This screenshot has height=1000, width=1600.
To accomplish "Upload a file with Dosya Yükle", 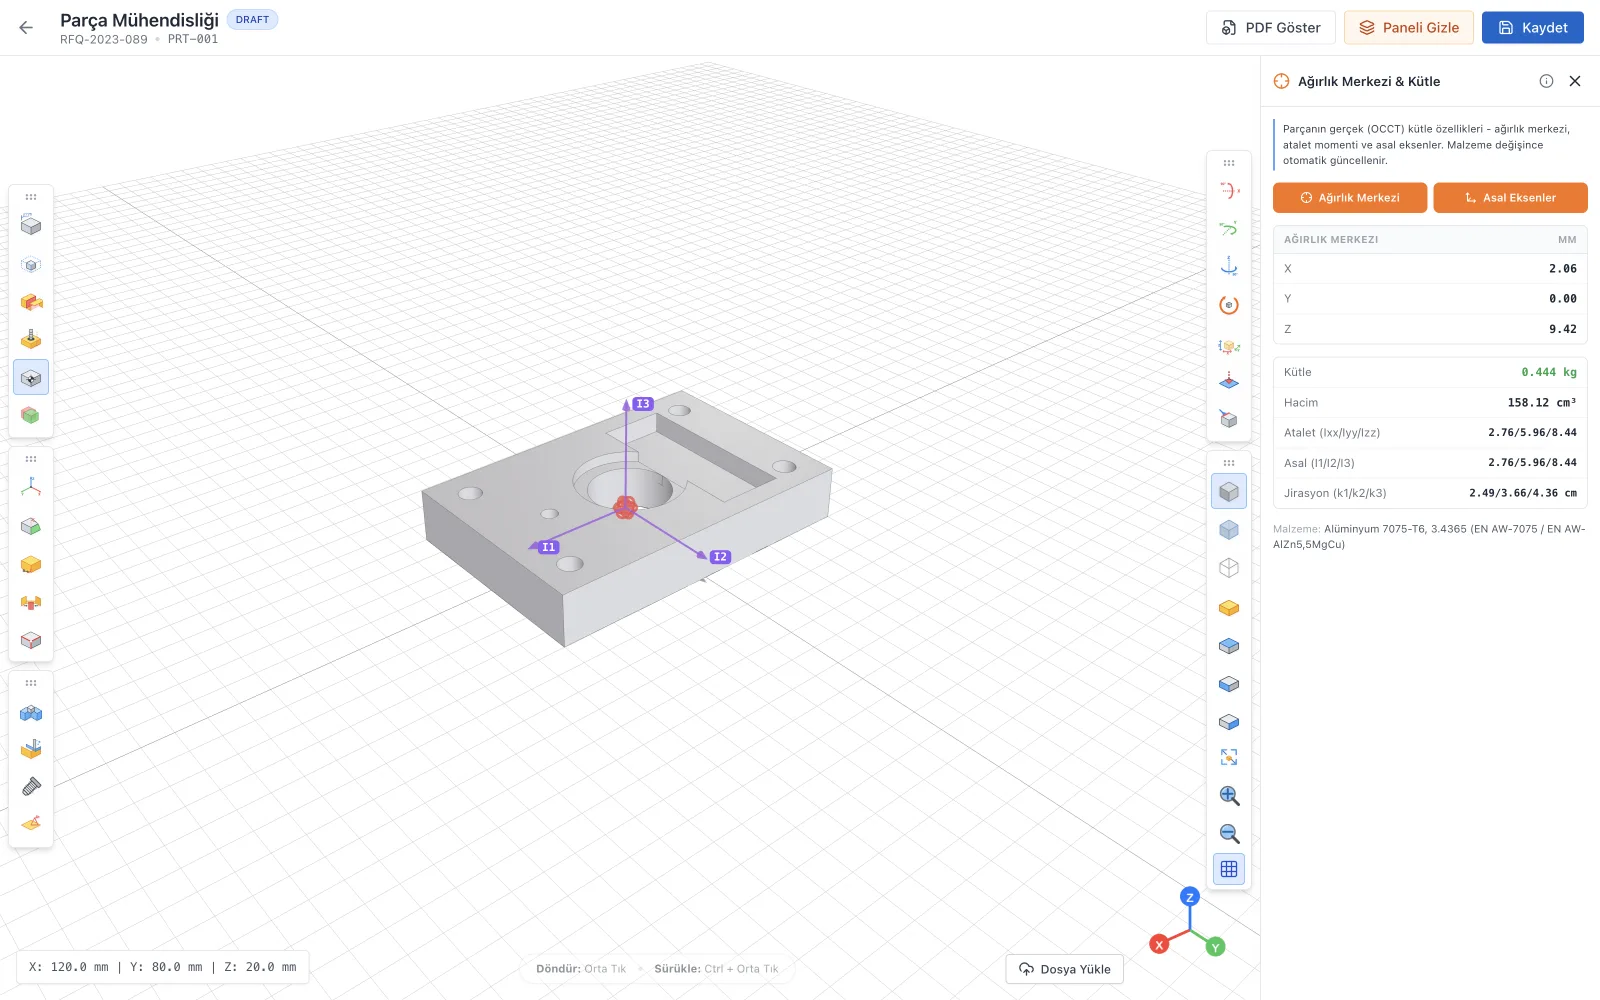I will point(1065,969).
